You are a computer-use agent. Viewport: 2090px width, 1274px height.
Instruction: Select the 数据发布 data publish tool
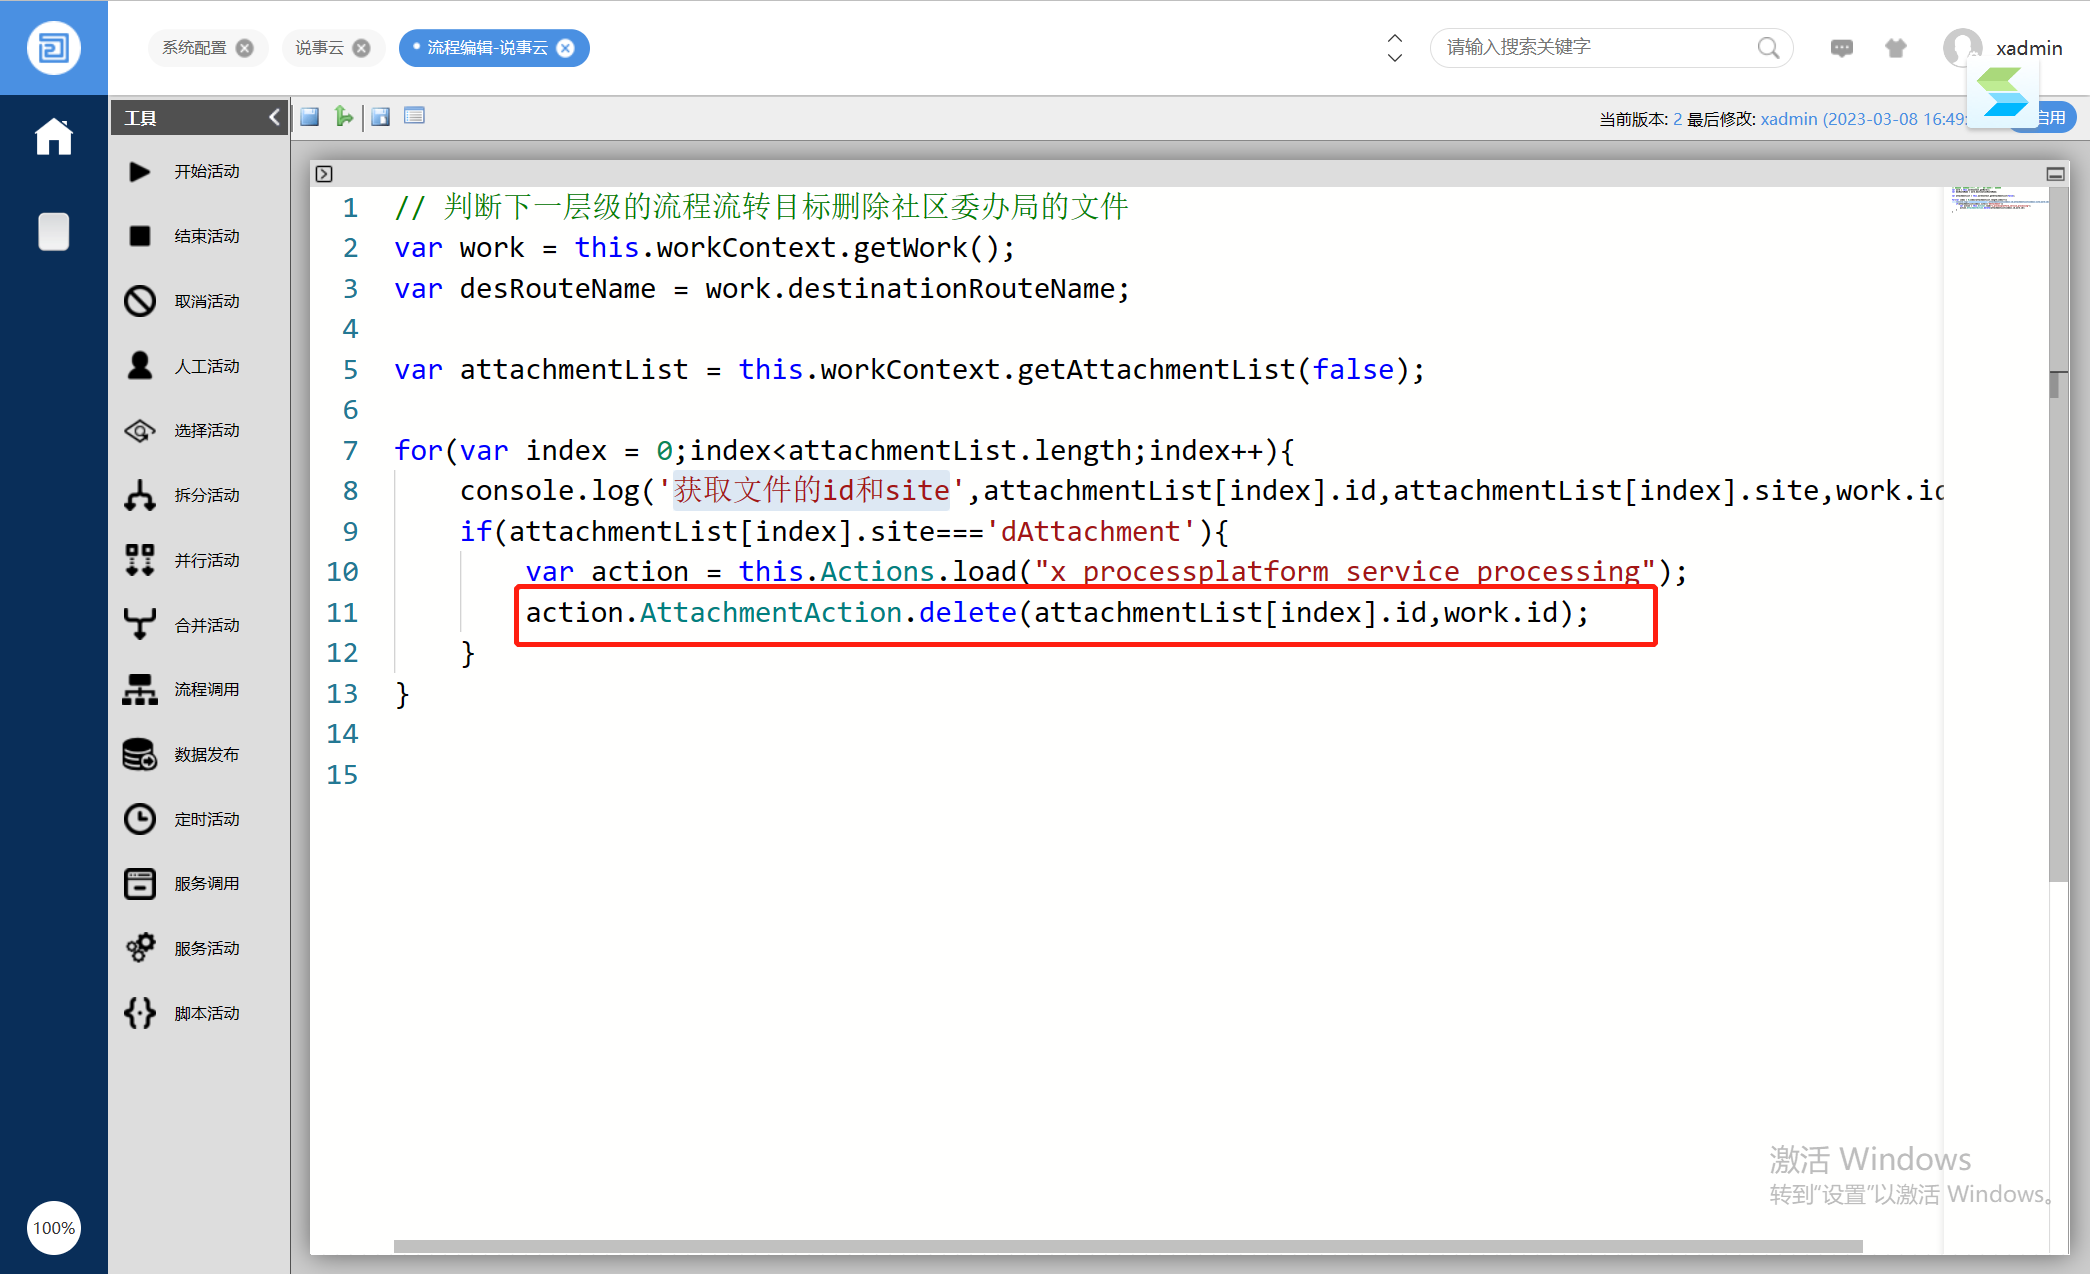tap(184, 754)
